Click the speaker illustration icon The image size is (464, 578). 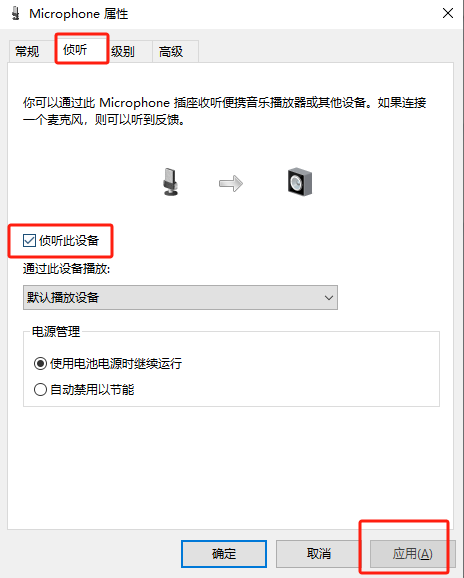tap(300, 182)
